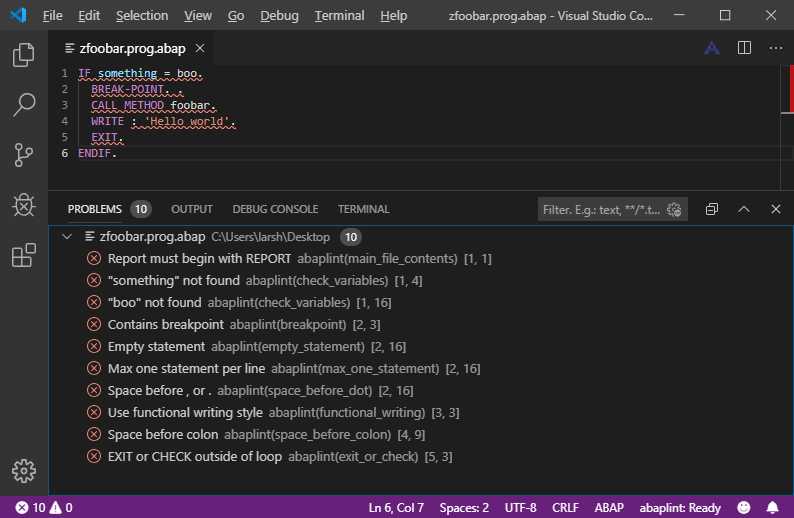
Task: Switch to the Debug Console tab
Action: coord(275,209)
